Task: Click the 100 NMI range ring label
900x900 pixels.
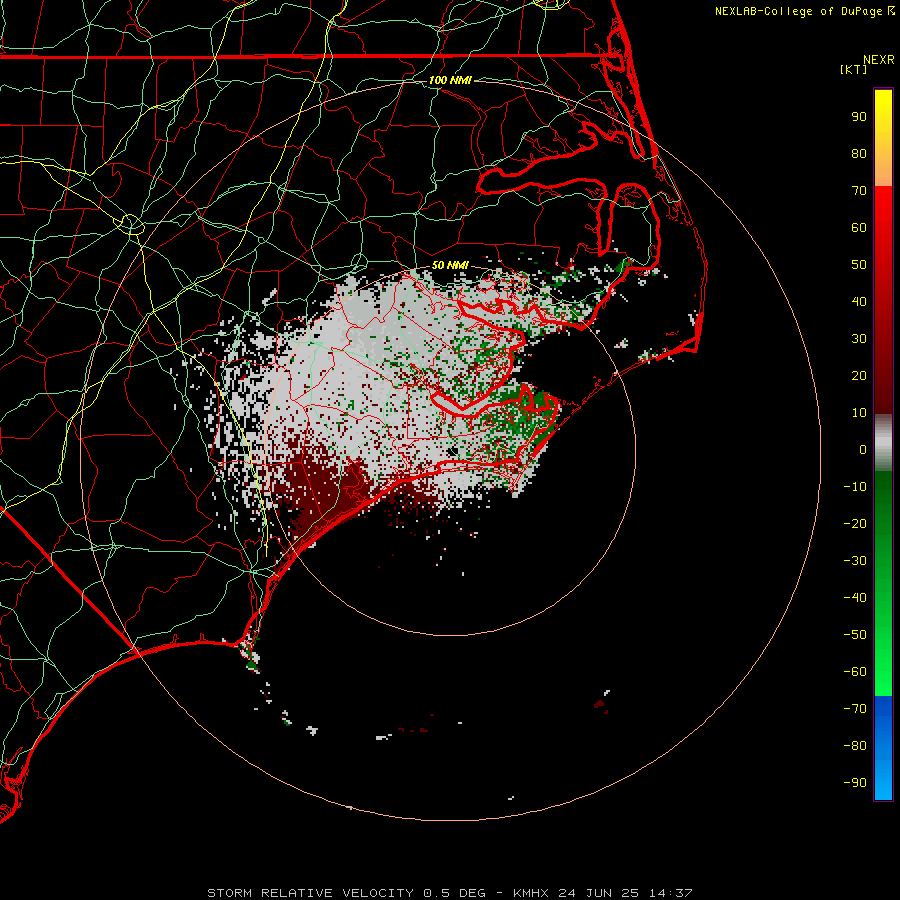Action: click(x=450, y=80)
